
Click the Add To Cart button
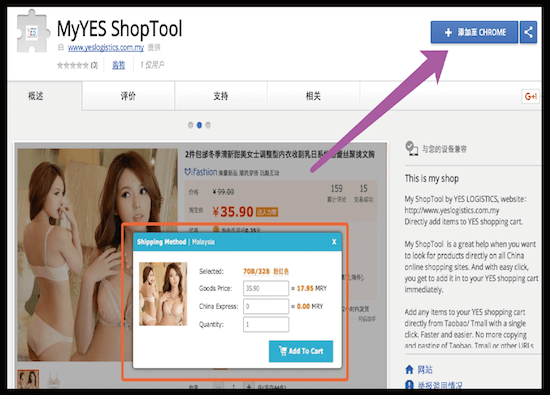(301, 351)
